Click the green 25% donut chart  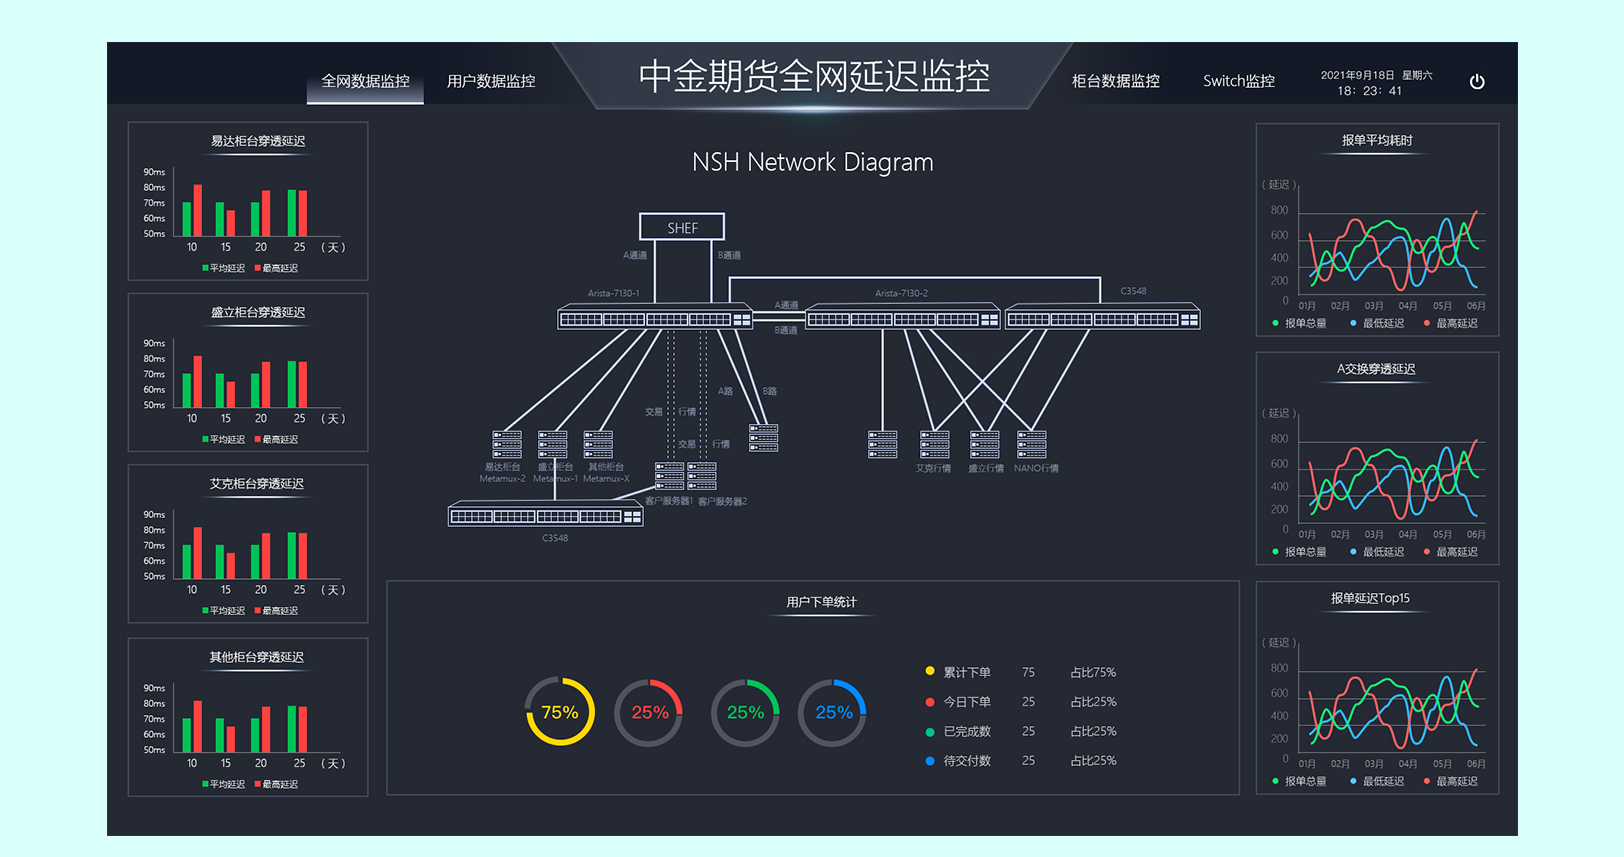point(745,712)
